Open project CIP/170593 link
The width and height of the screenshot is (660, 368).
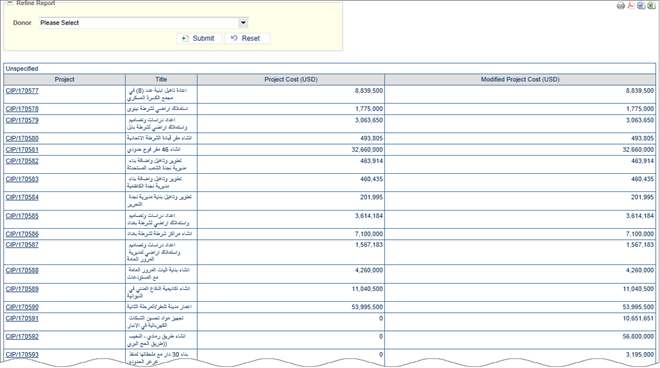pyautogui.click(x=22, y=355)
